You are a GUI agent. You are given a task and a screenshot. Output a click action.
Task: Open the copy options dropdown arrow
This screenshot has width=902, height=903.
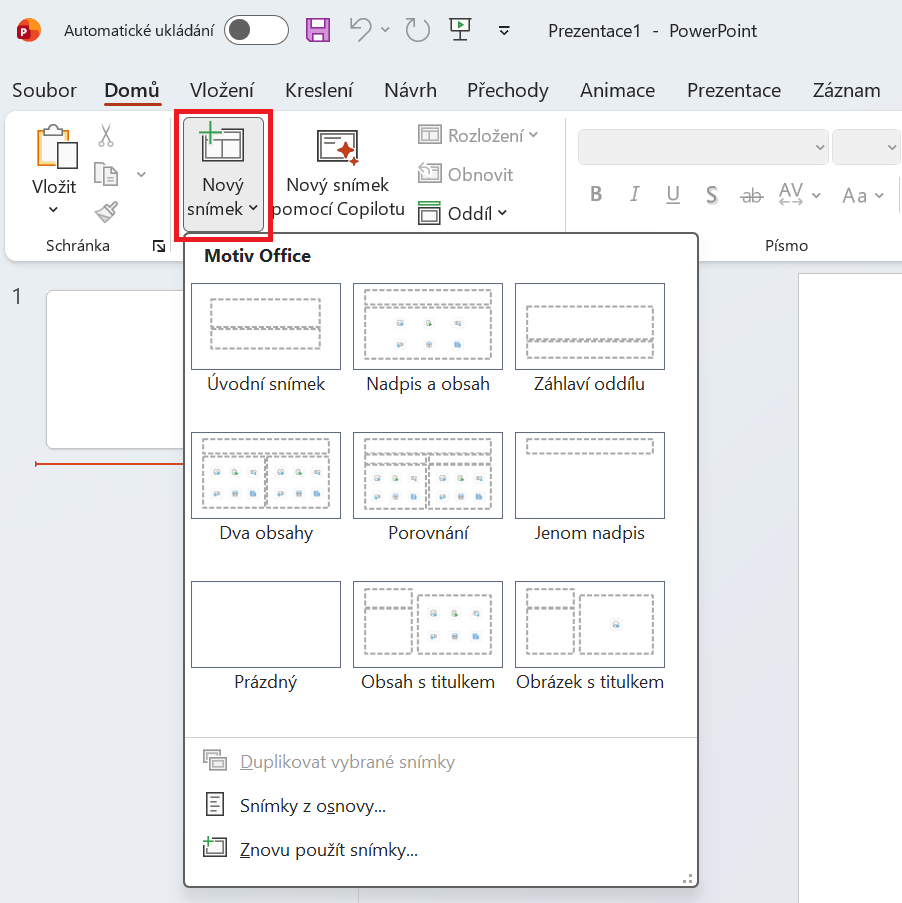point(141,174)
